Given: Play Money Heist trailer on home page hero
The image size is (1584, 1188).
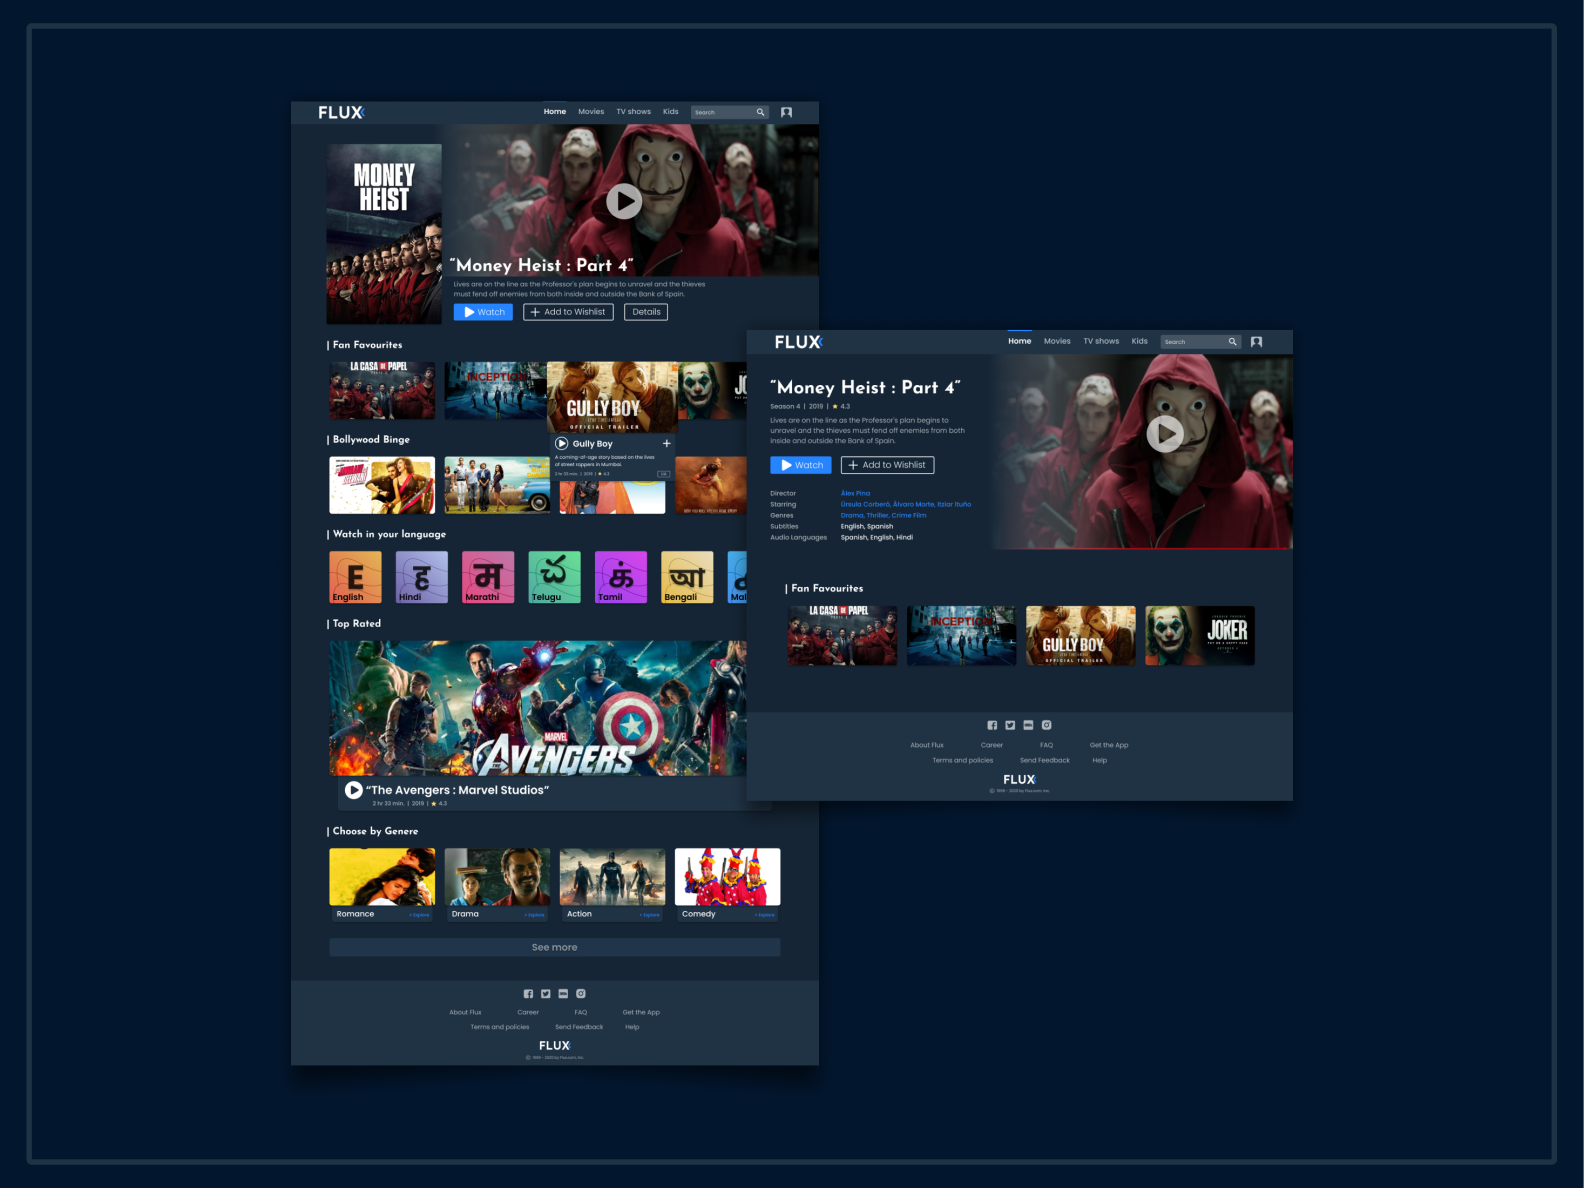Looking at the screenshot, I should point(624,202).
